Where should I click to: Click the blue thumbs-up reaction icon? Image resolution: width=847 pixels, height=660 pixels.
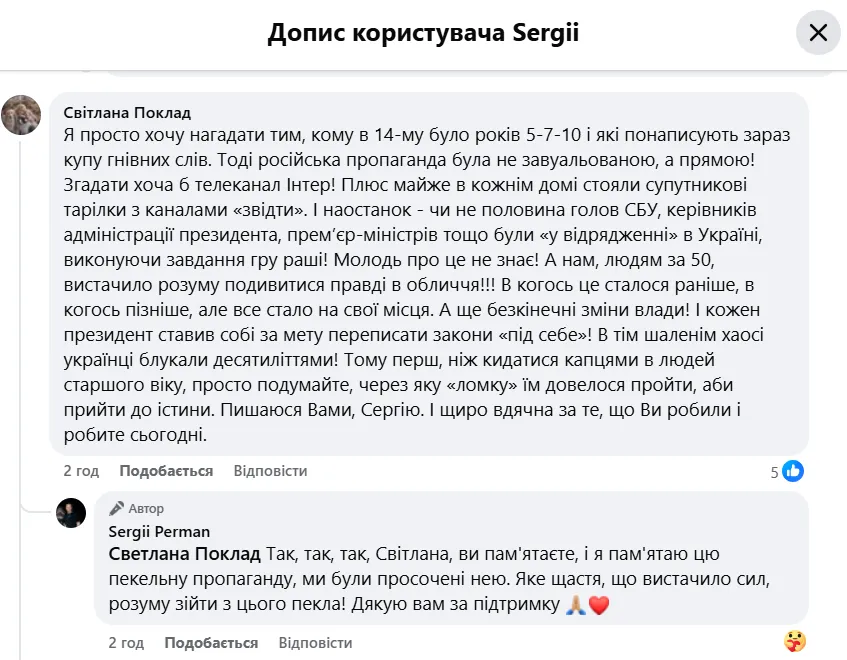[793, 471]
